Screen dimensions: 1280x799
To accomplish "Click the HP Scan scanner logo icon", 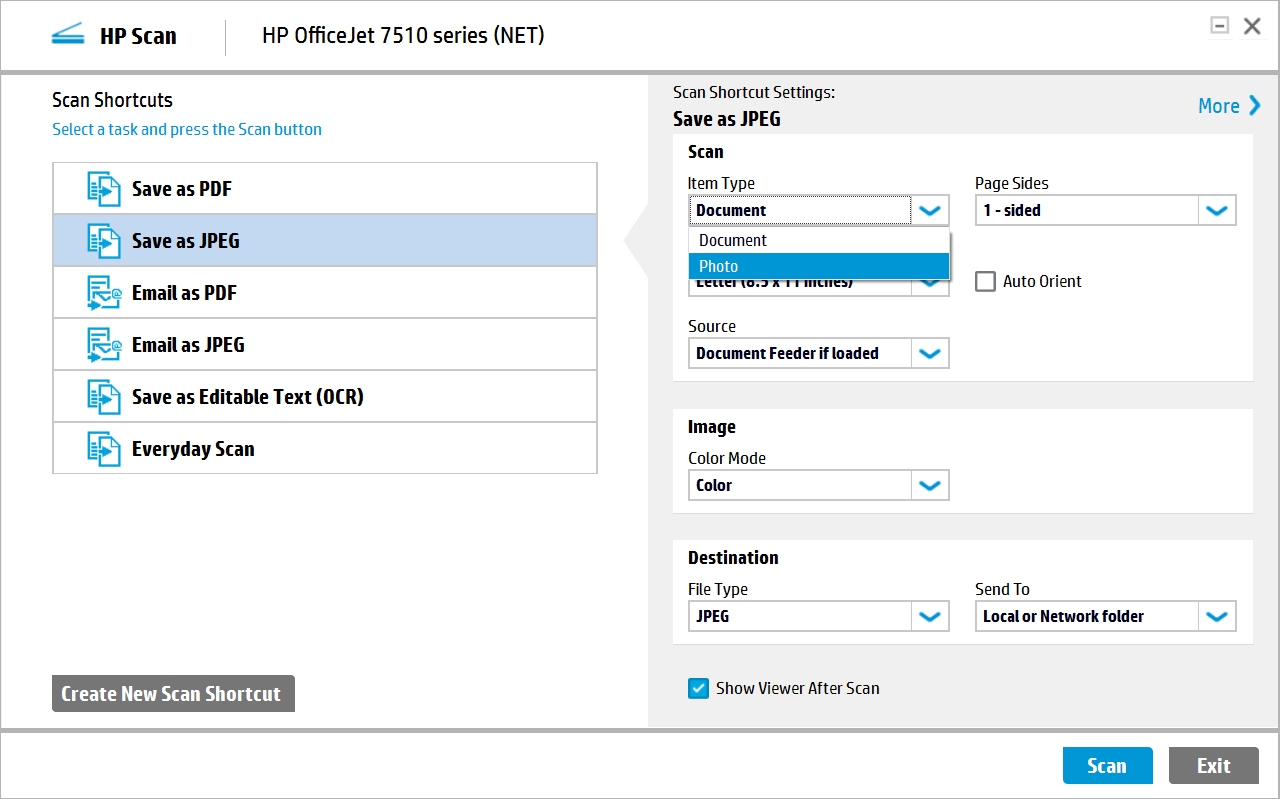I will [x=68, y=36].
